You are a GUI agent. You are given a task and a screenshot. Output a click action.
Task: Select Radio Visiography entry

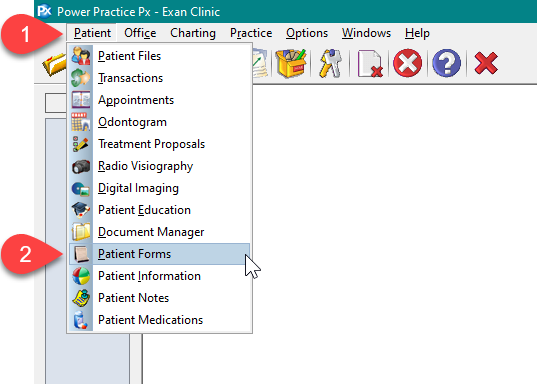tap(160, 166)
